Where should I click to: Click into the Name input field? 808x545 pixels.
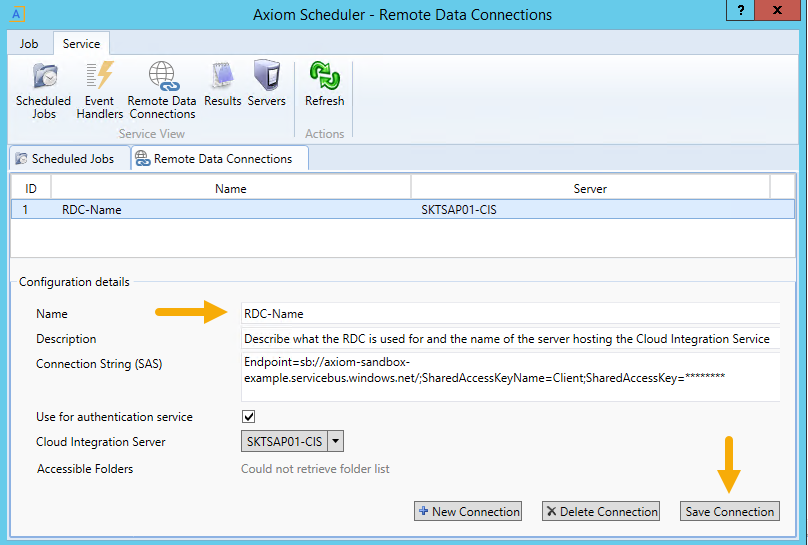click(x=510, y=314)
